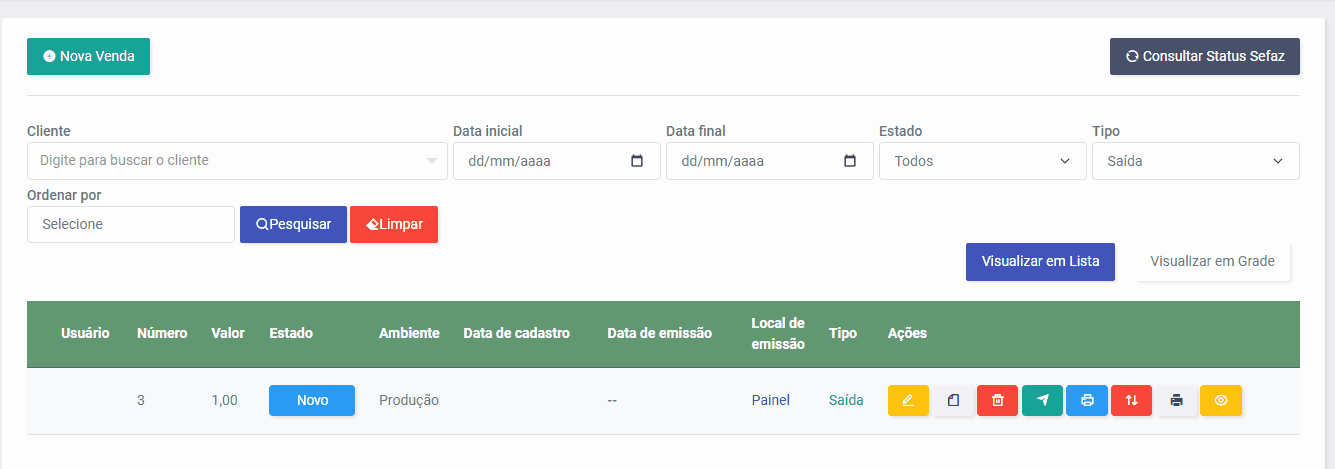Viewport: 1335px width, 469px height.
Task: Open the Tipo dropdown showing Saída
Action: pyautogui.click(x=1196, y=161)
